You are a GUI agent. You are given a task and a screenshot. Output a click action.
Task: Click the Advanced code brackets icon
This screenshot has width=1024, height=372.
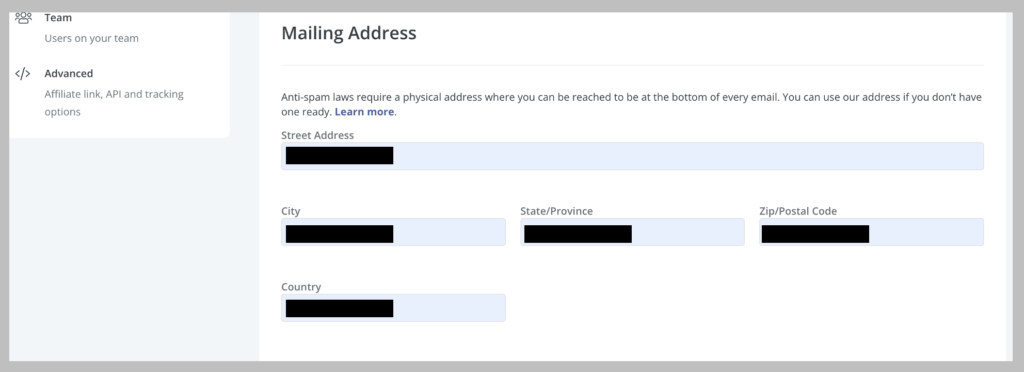pyautogui.click(x=23, y=73)
